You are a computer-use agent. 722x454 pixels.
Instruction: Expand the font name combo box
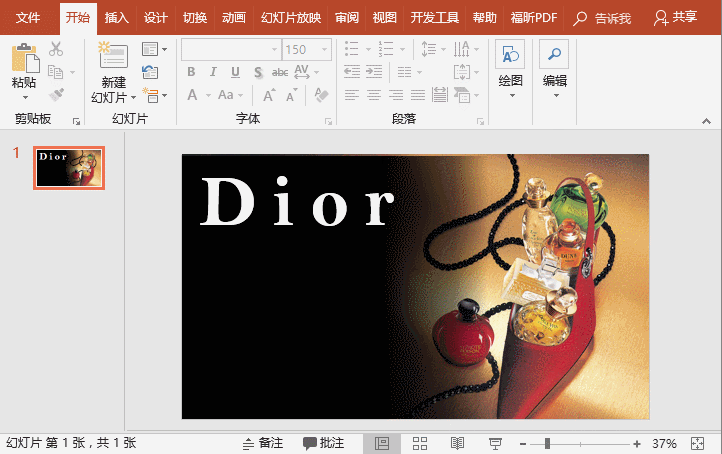[273, 49]
